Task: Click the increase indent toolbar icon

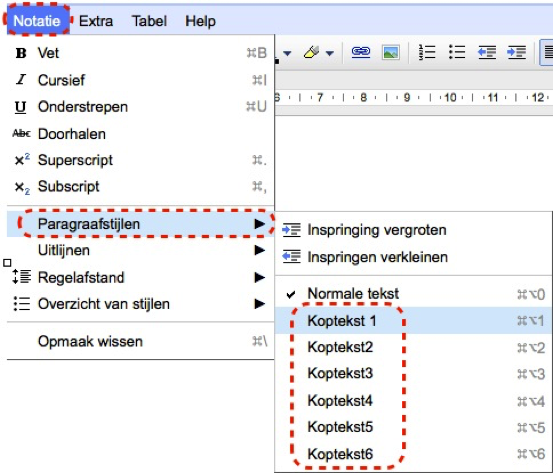Action: [516, 53]
